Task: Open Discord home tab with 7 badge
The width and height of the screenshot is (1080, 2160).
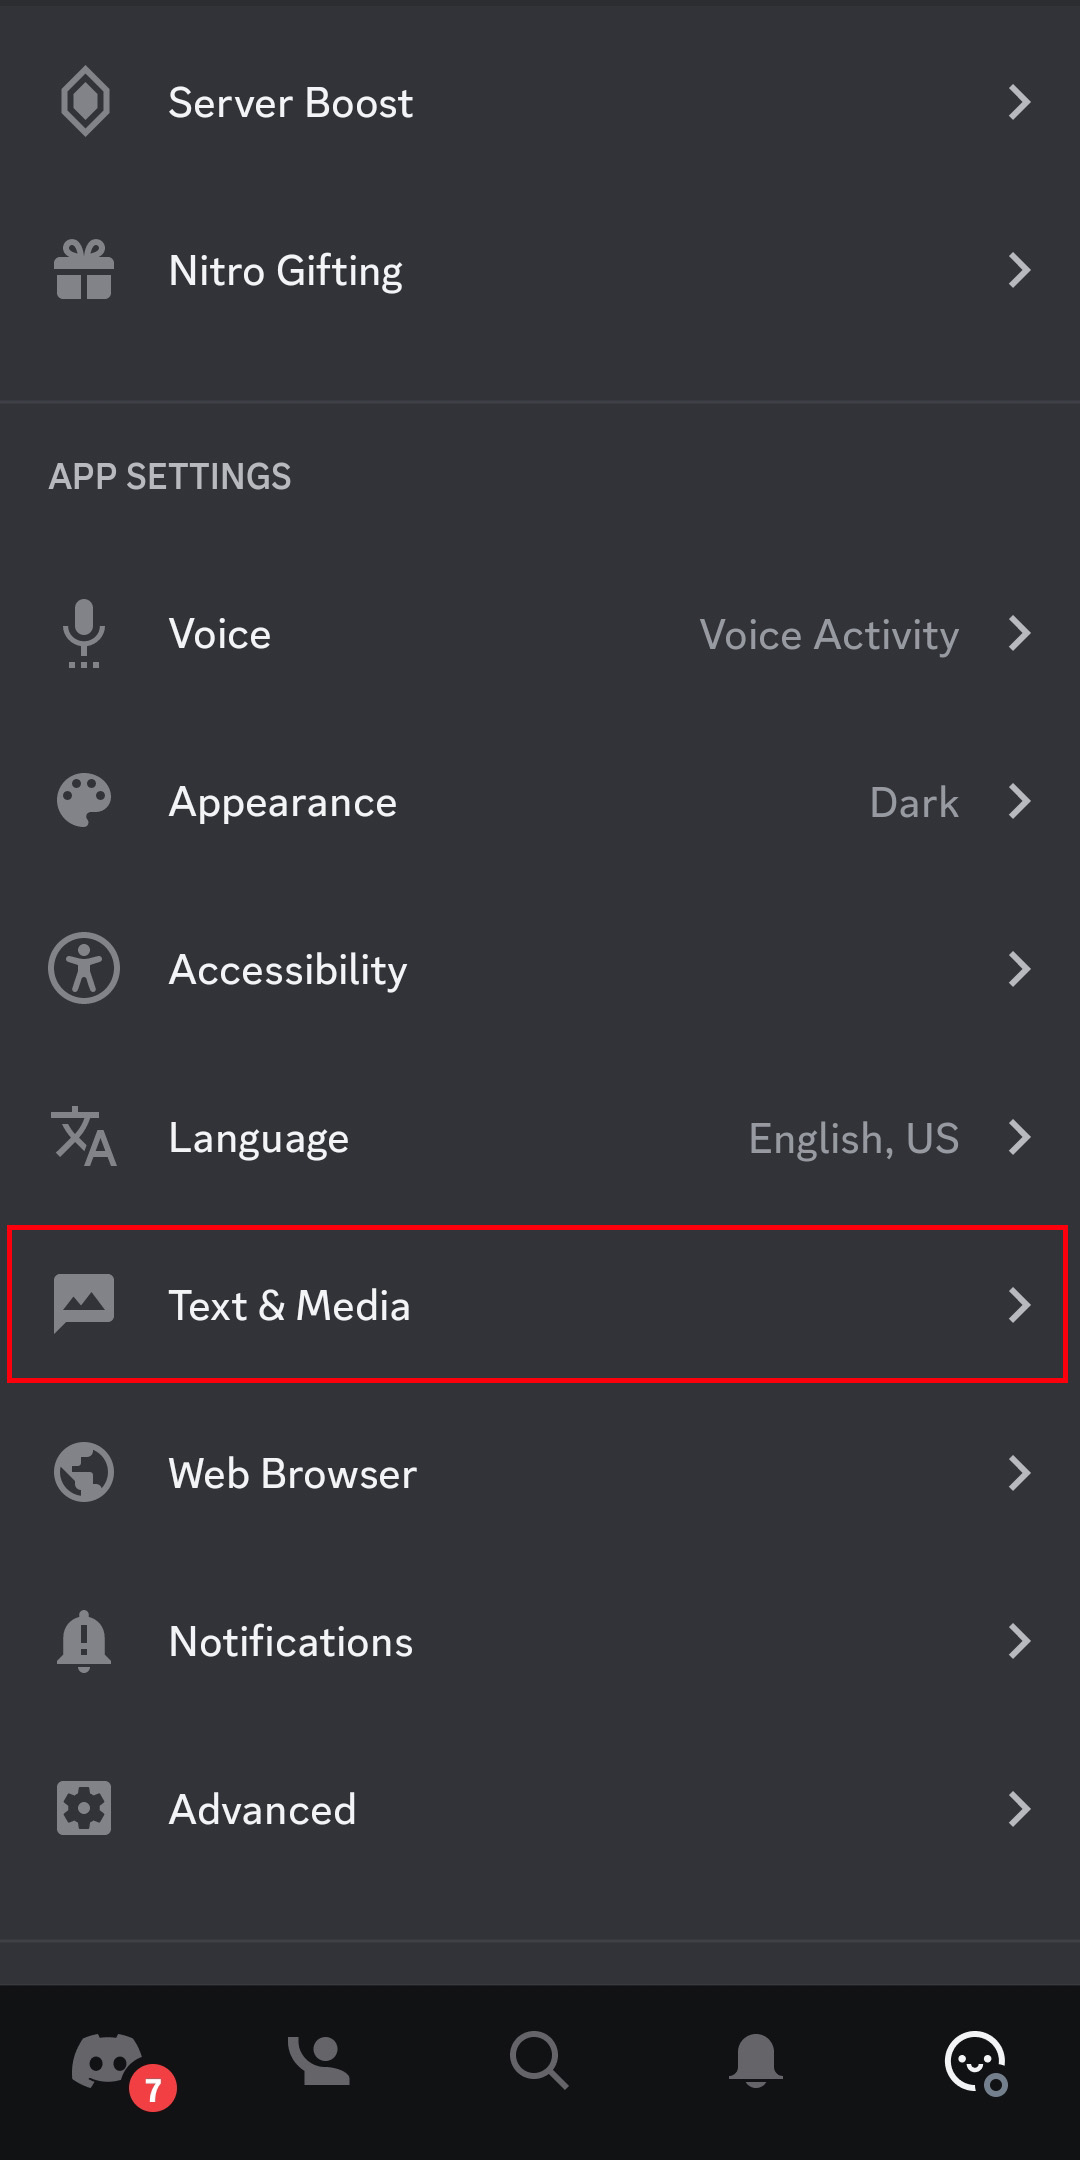Action: (108, 2062)
